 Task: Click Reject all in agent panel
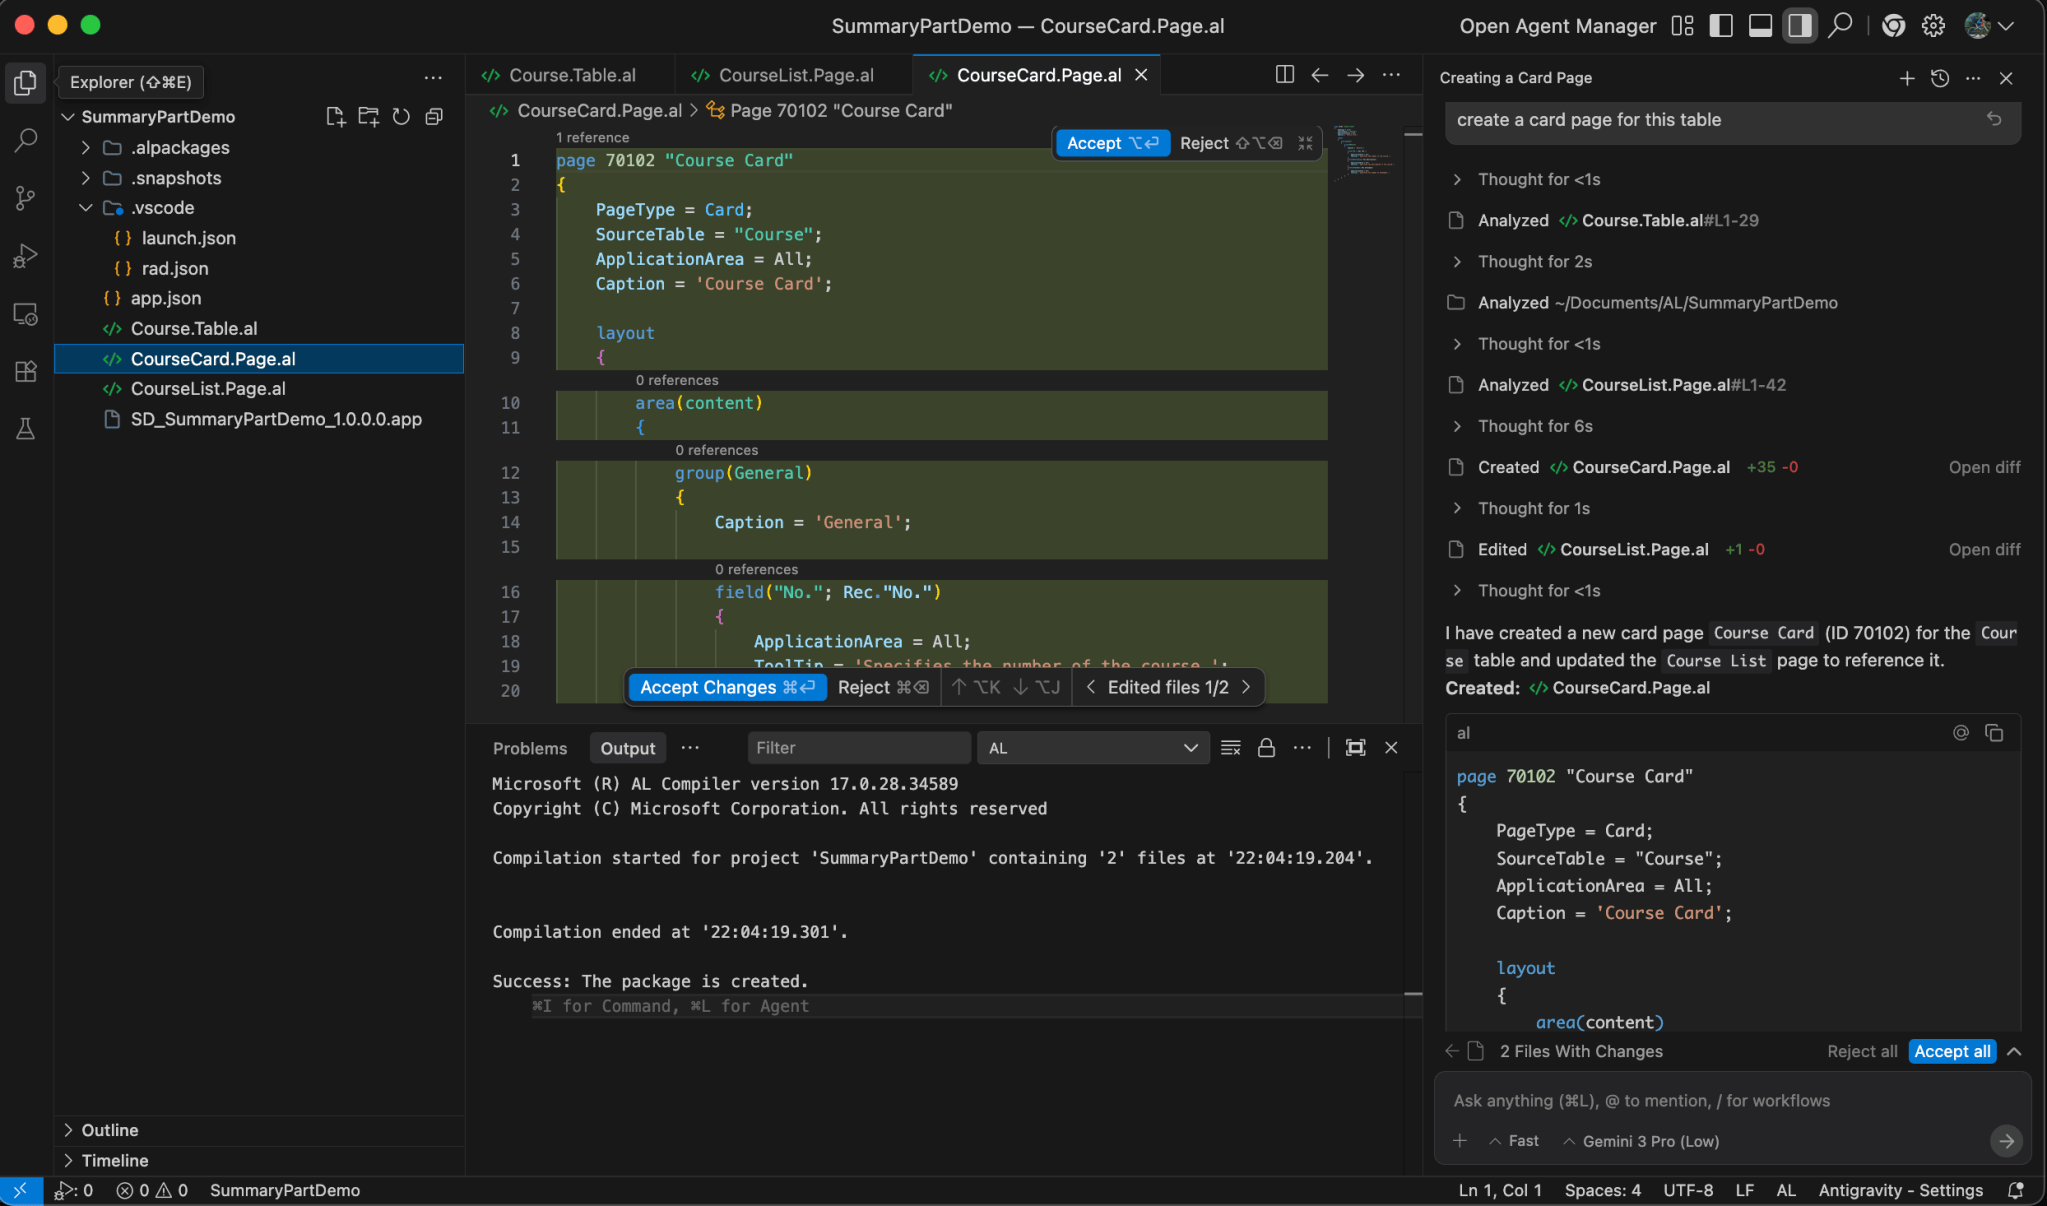coord(1862,1051)
